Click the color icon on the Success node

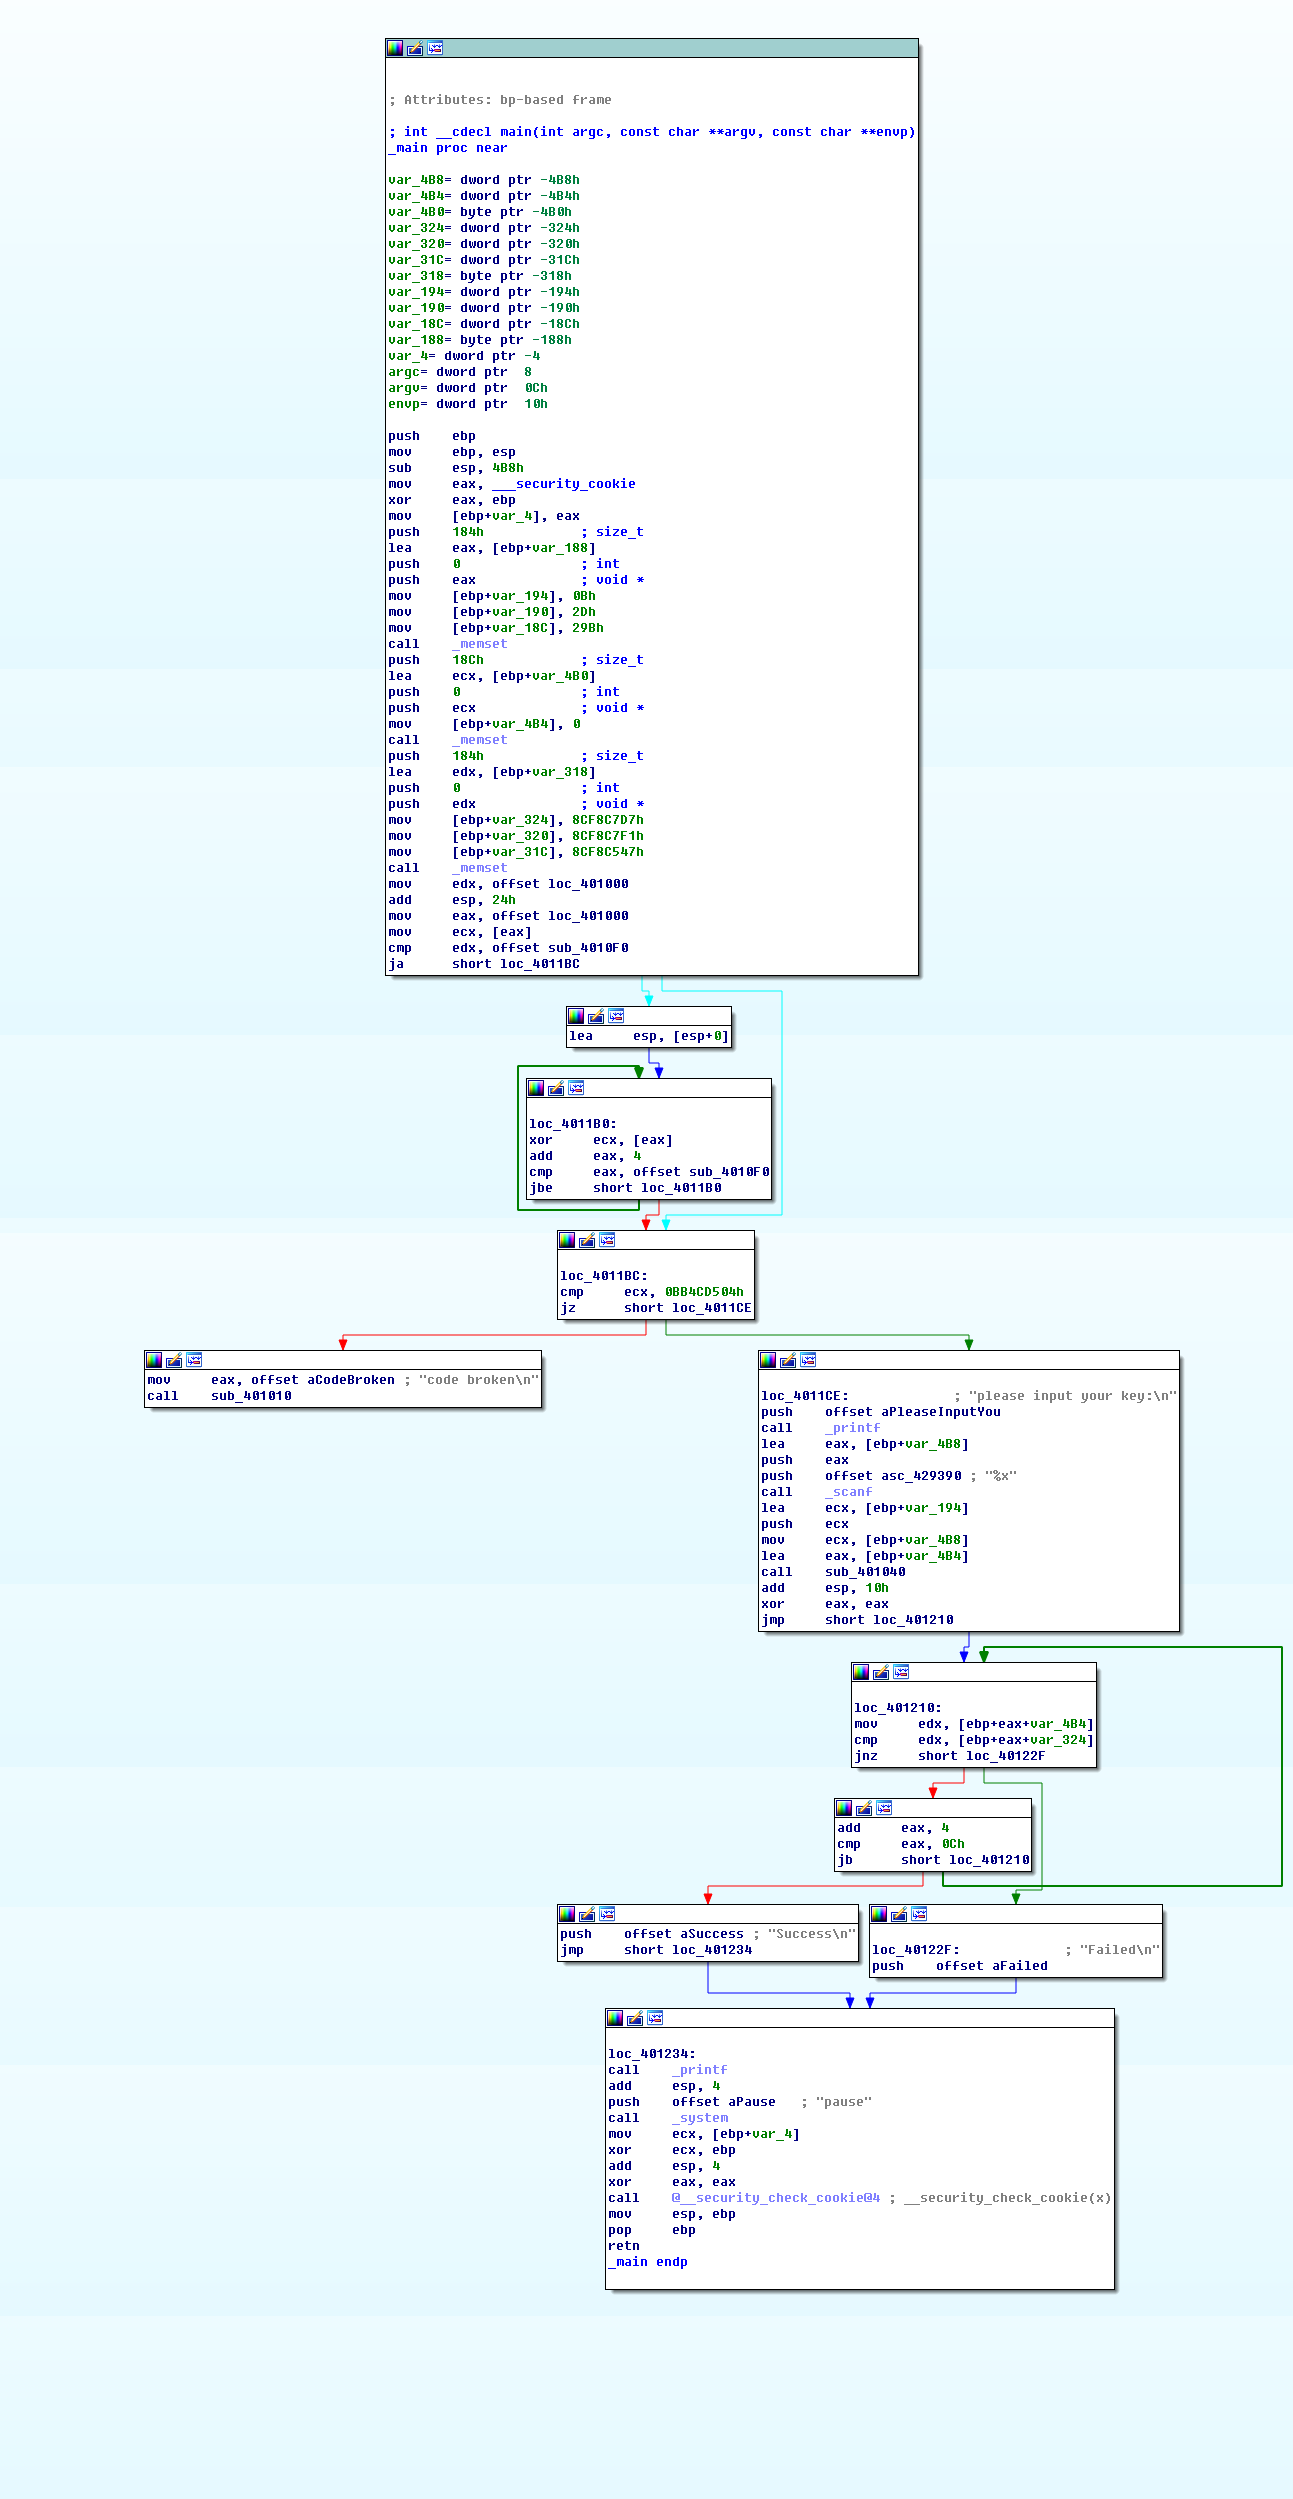(567, 1914)
